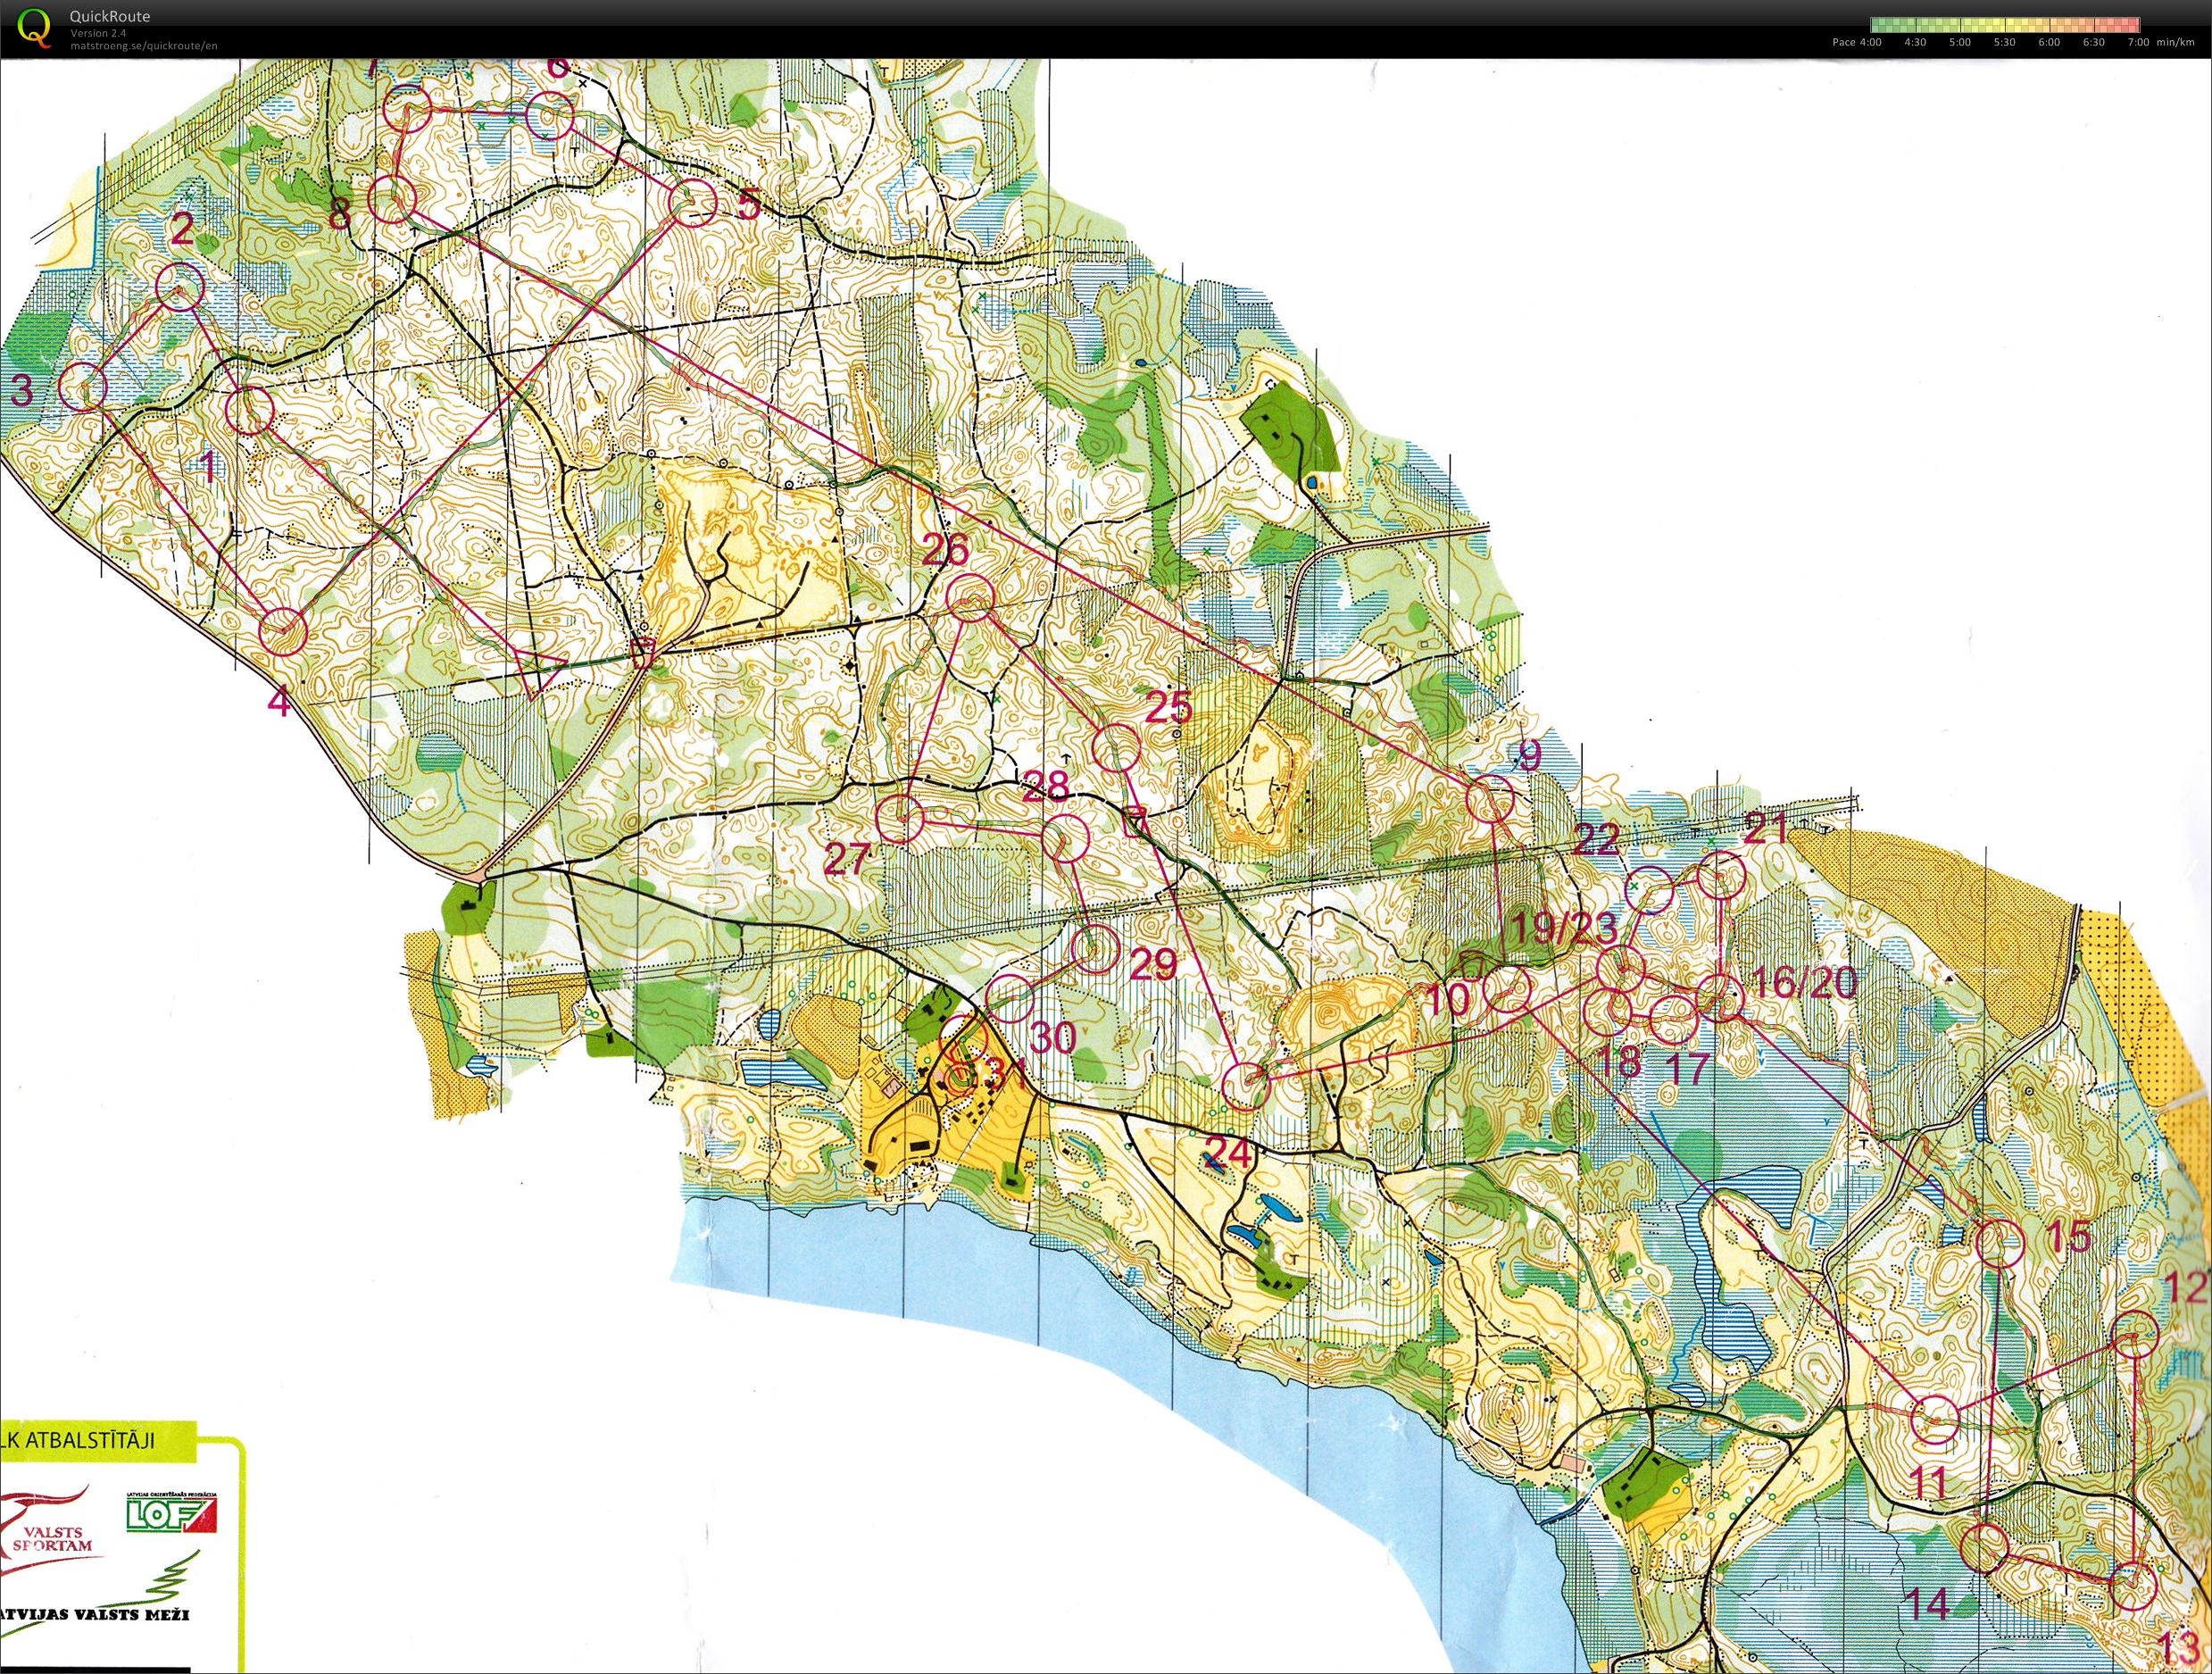Open the matstroeng.se/quickroute/en link
The height and width of the screenshot is (1674, 2212).
click(143, 46)
